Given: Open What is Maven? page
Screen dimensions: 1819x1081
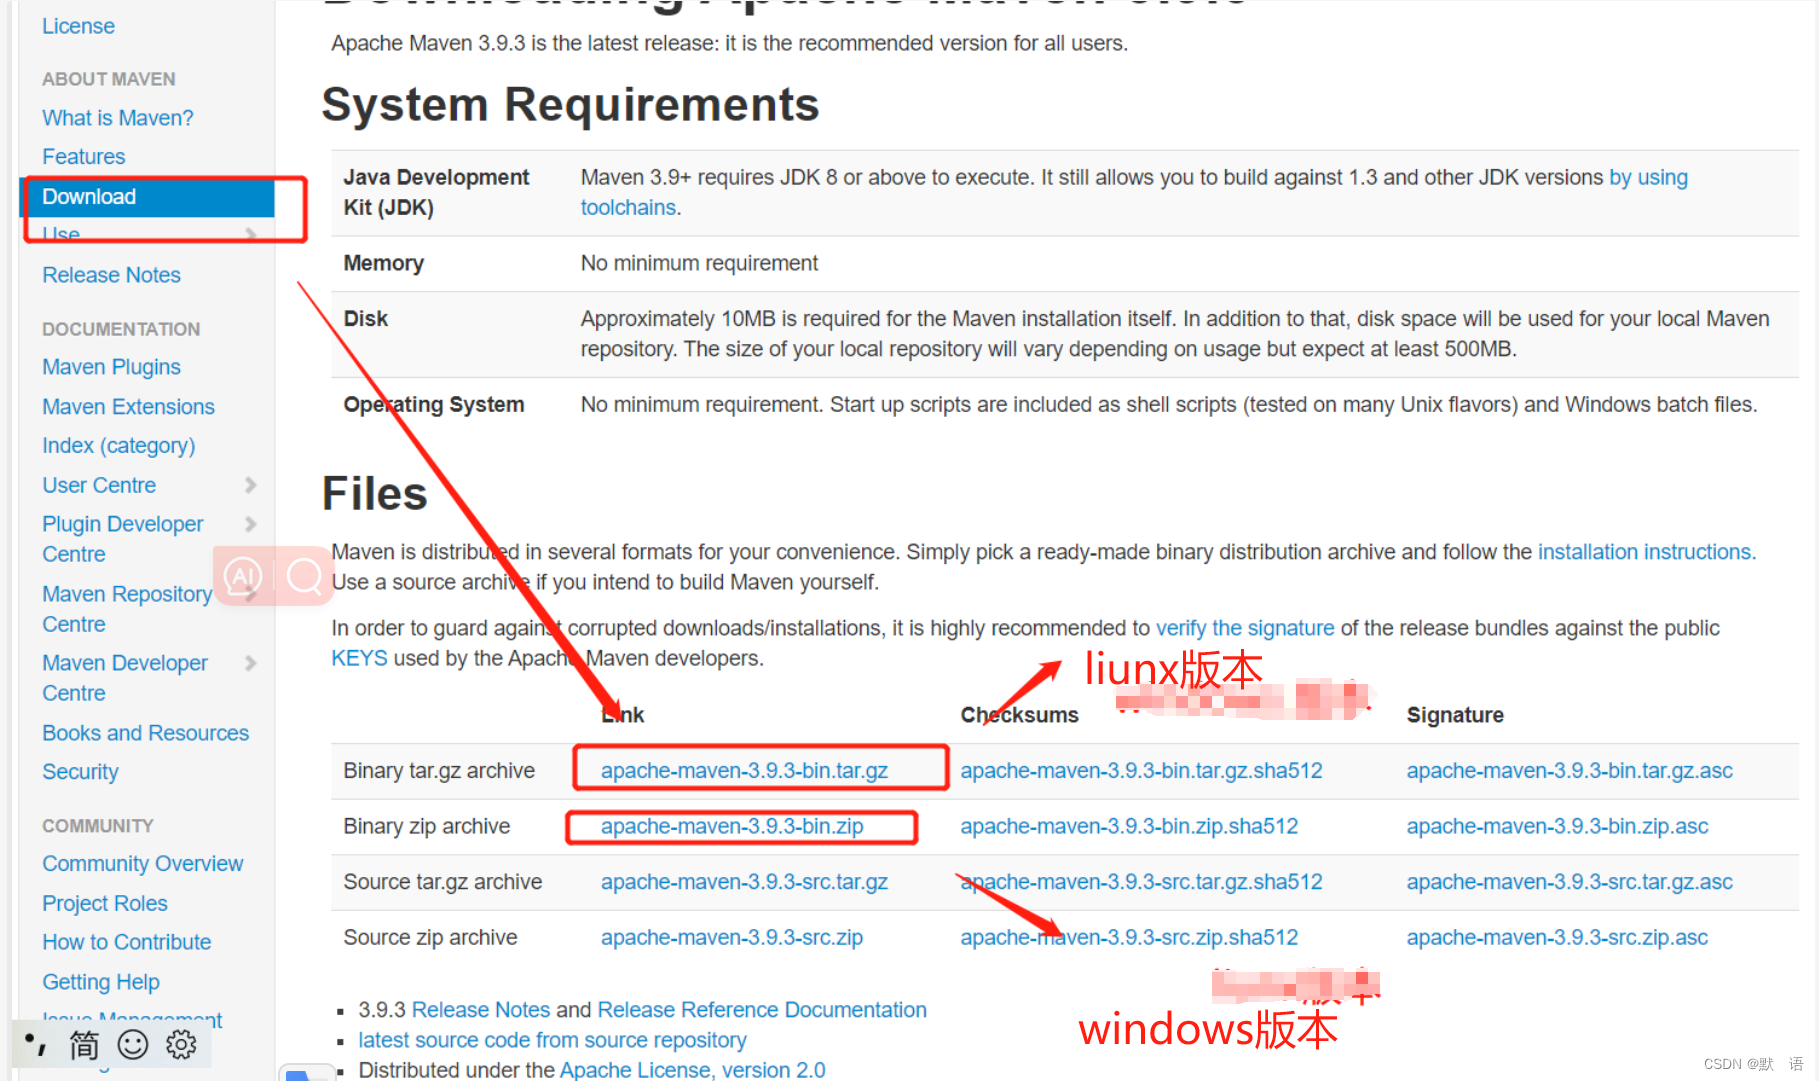Looking at the screenshot, I should coord(118,118).
